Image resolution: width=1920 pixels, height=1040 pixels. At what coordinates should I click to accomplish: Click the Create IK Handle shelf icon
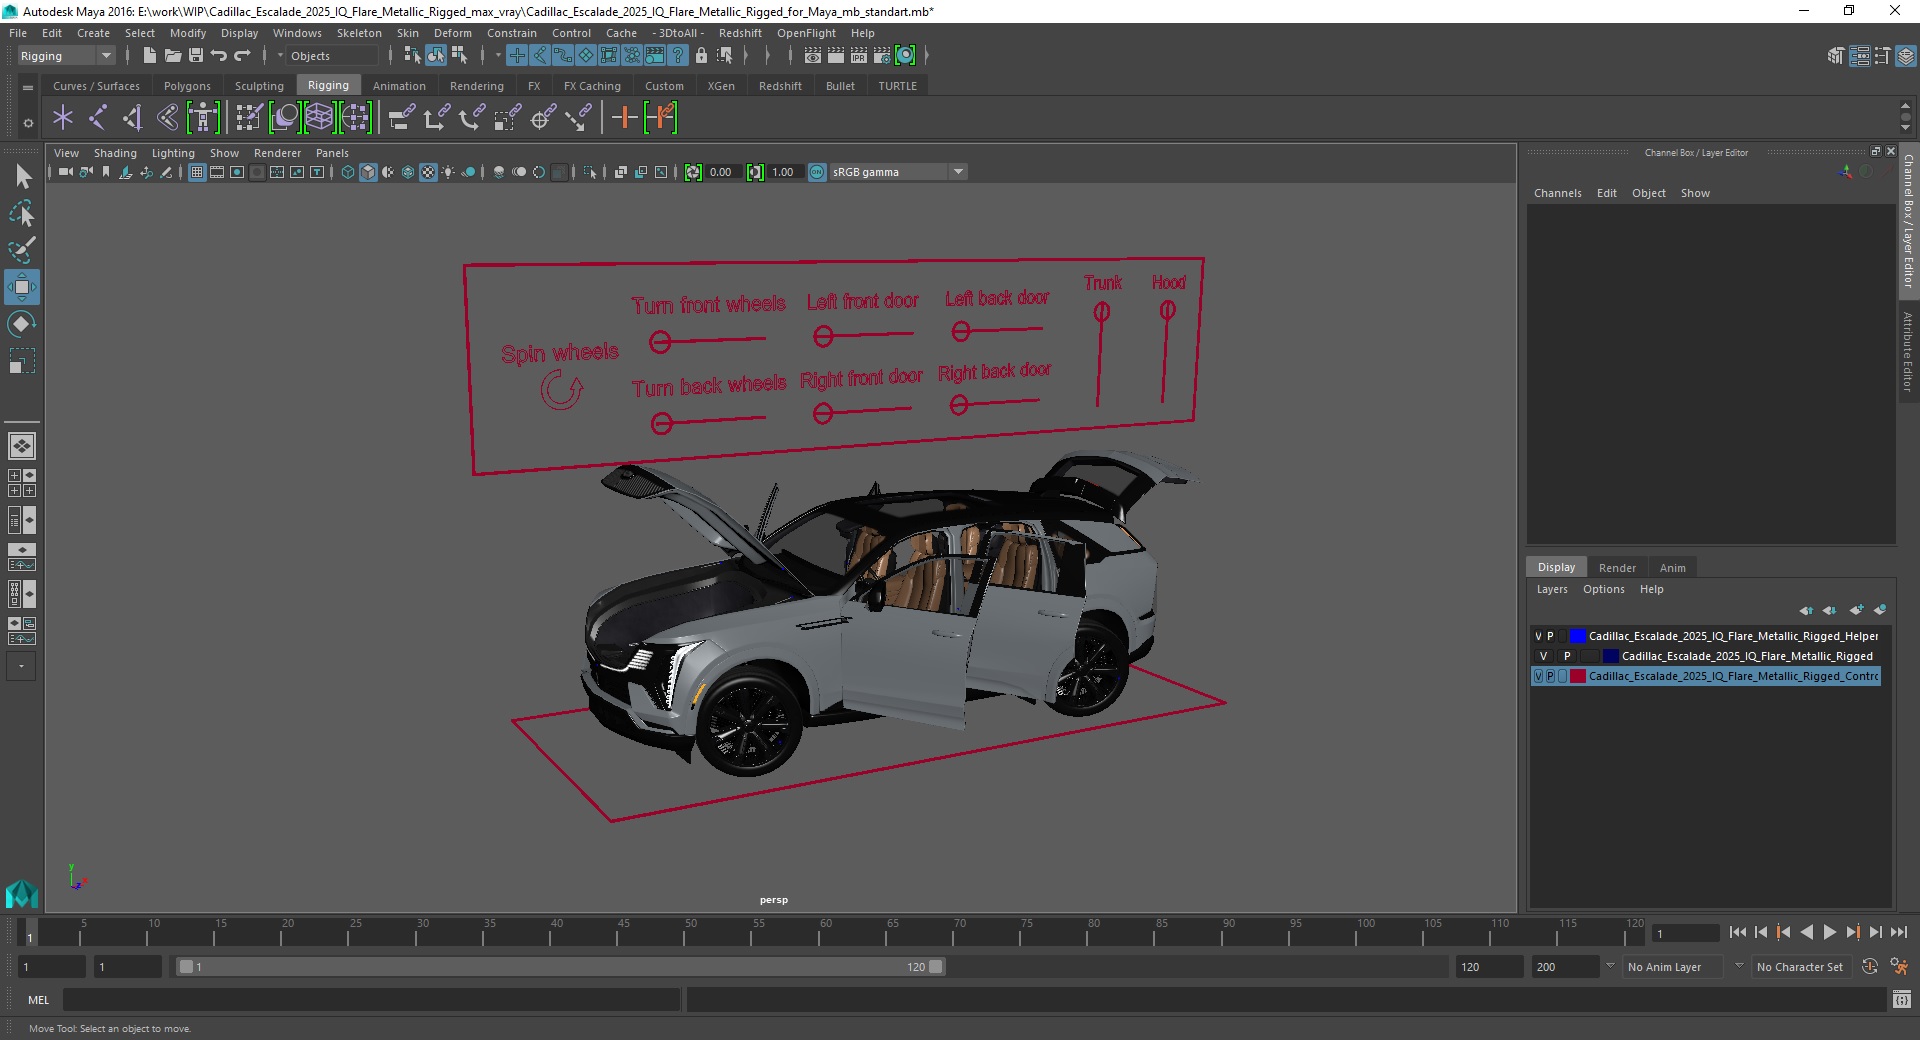[132, 118]
